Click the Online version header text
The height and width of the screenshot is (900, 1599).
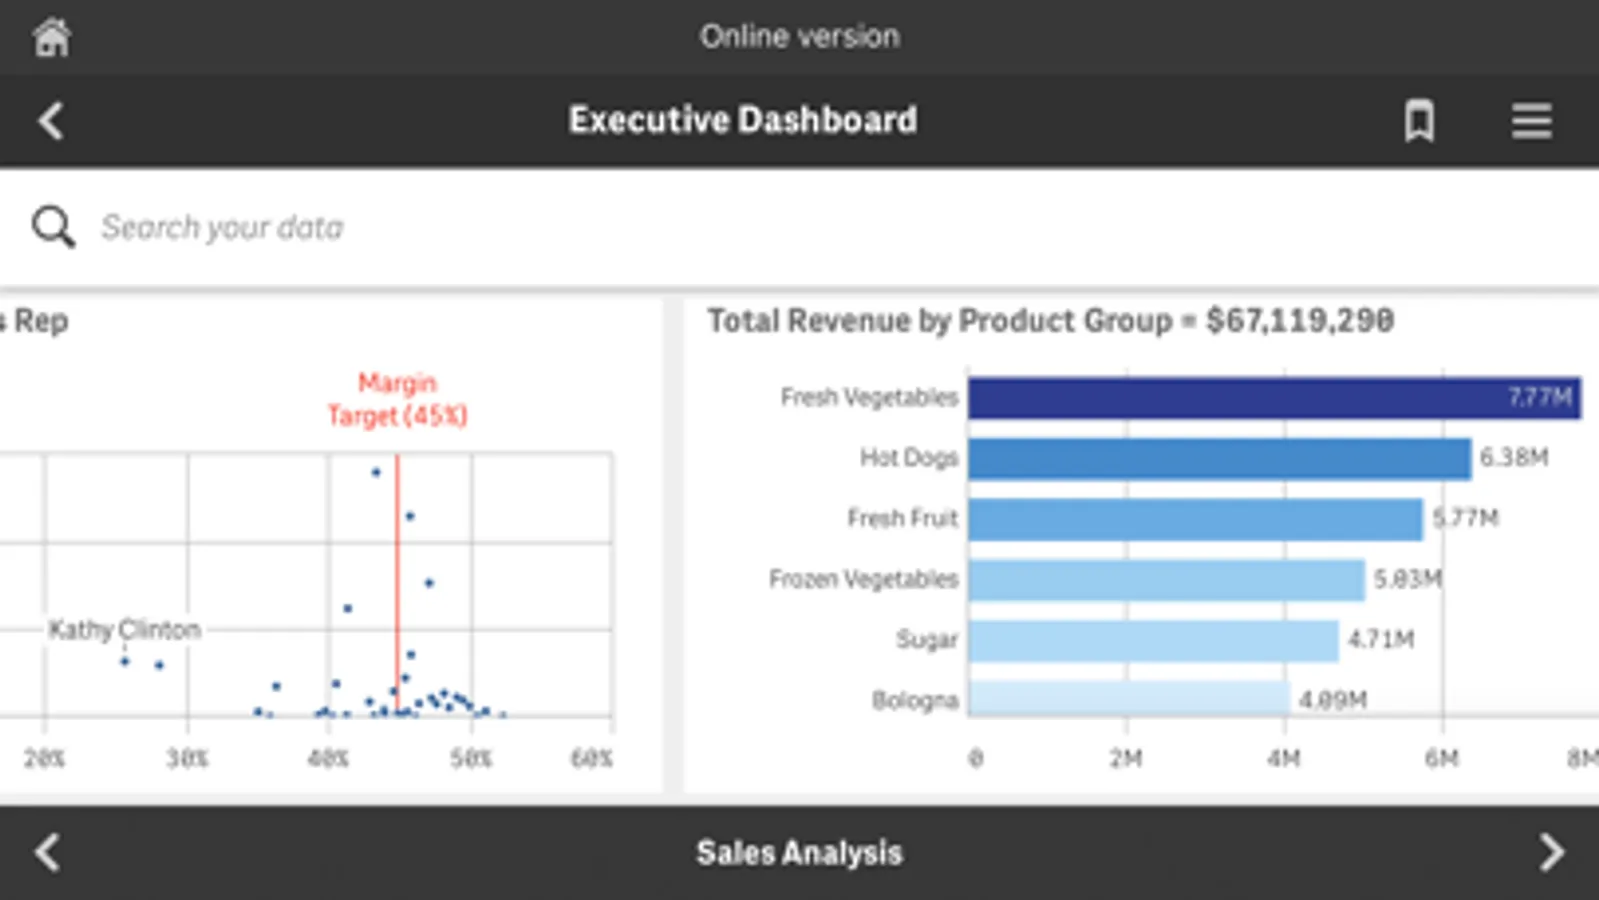tap(799, 37)
